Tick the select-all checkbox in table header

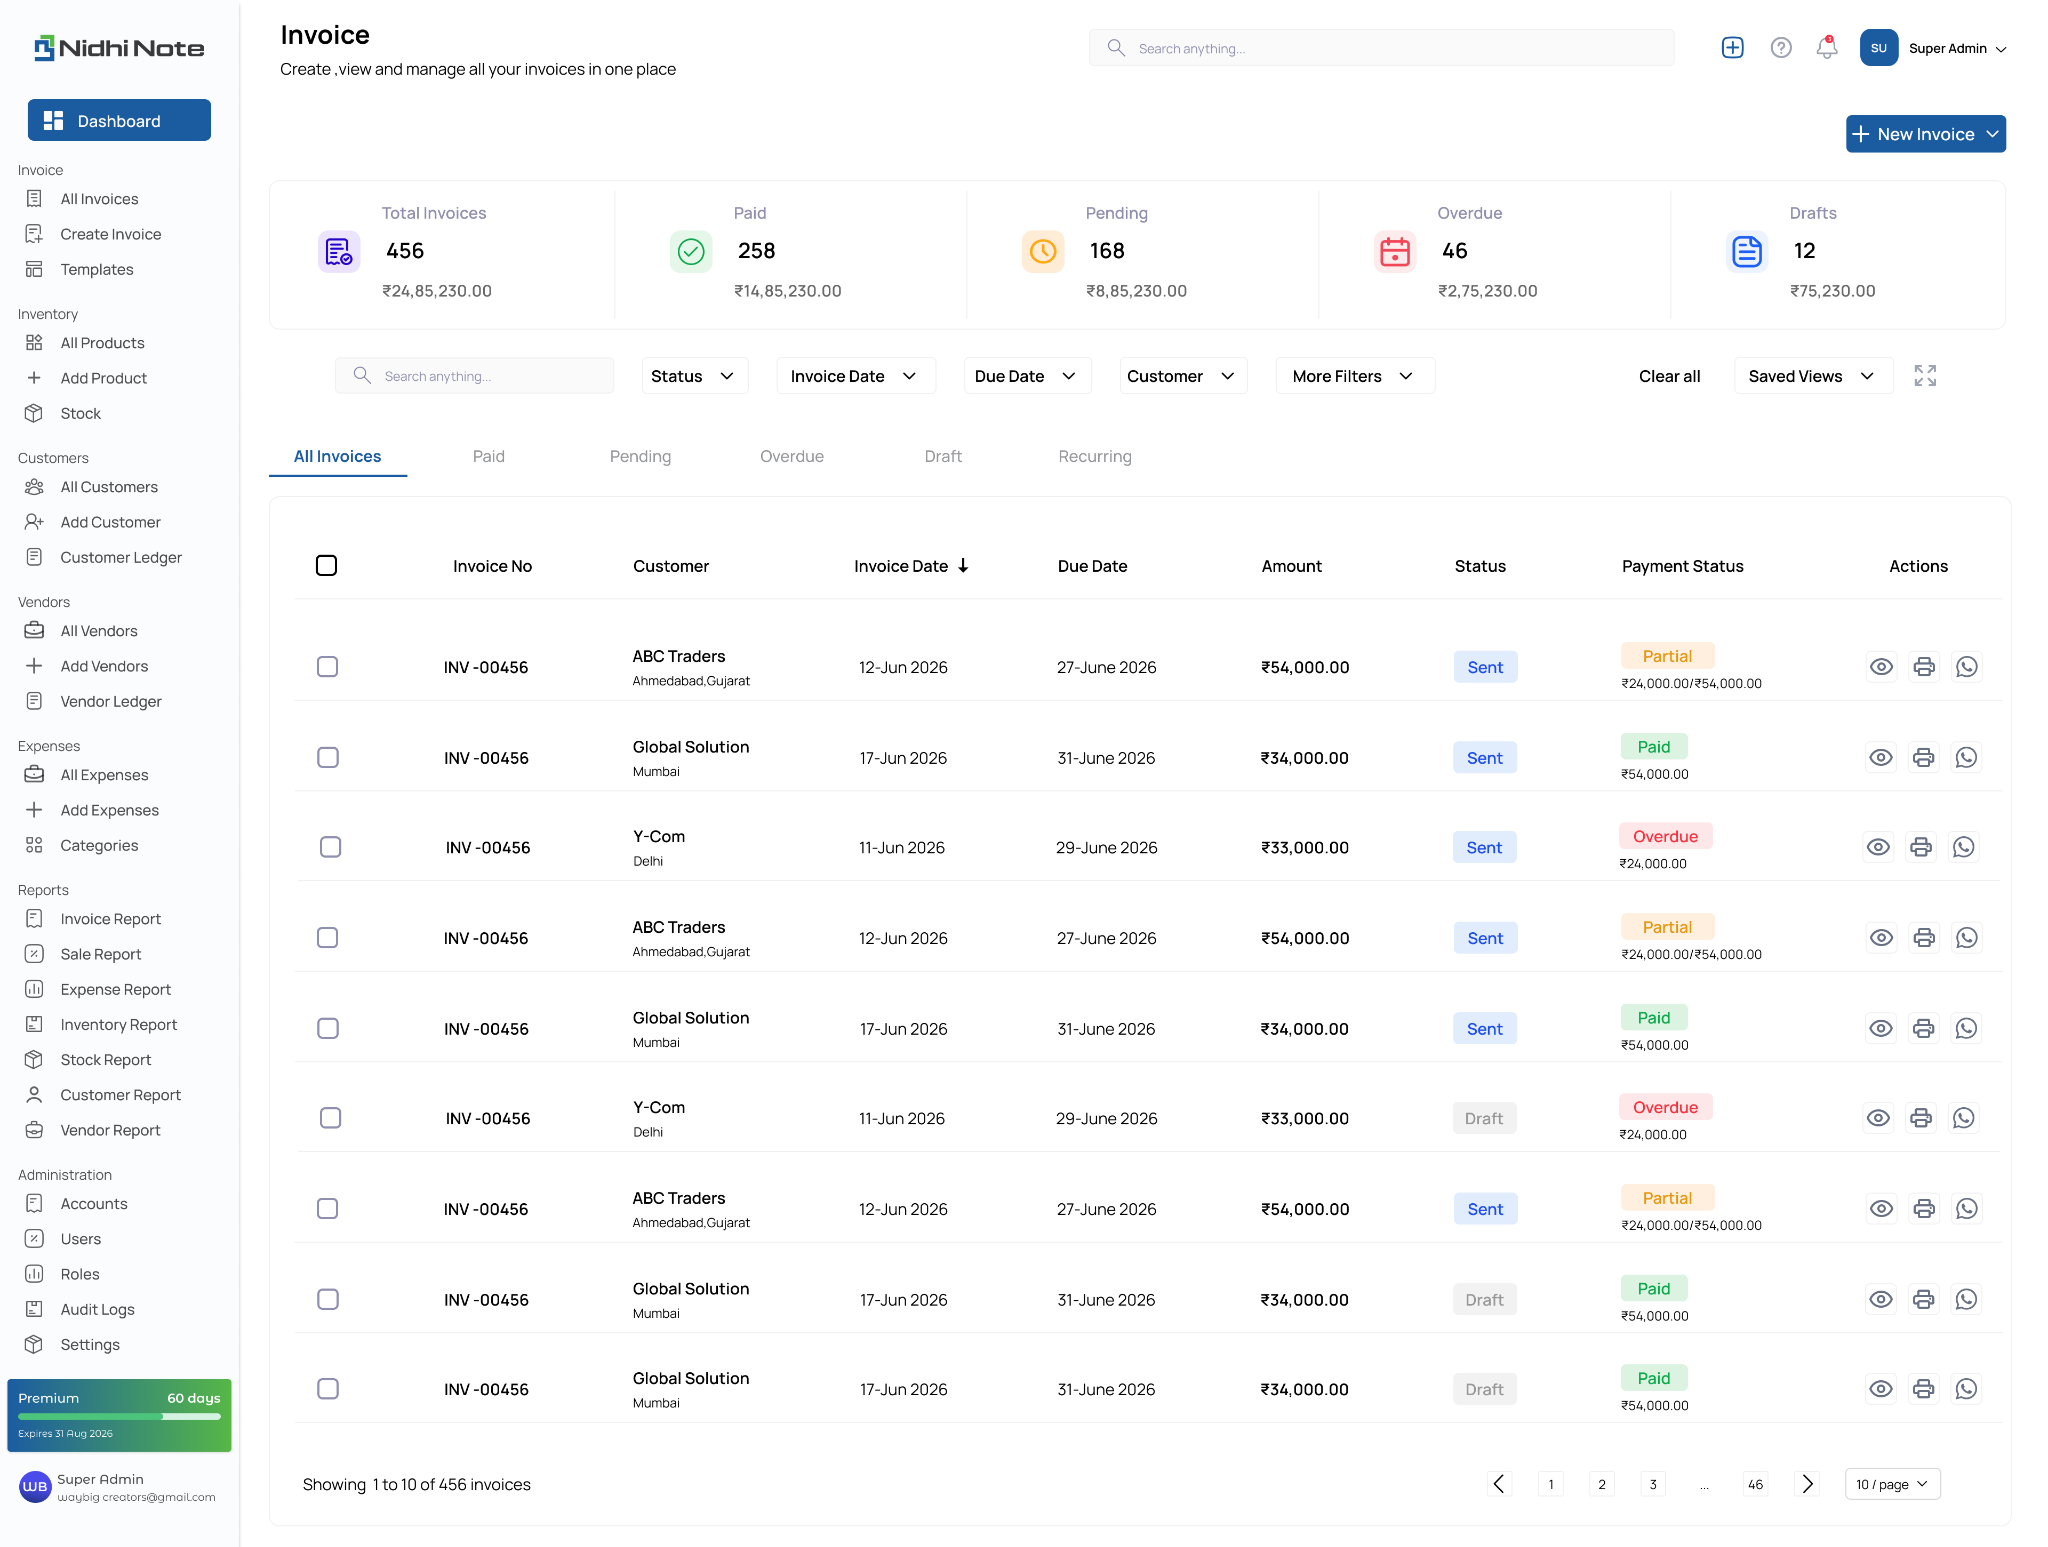[326, 566]
